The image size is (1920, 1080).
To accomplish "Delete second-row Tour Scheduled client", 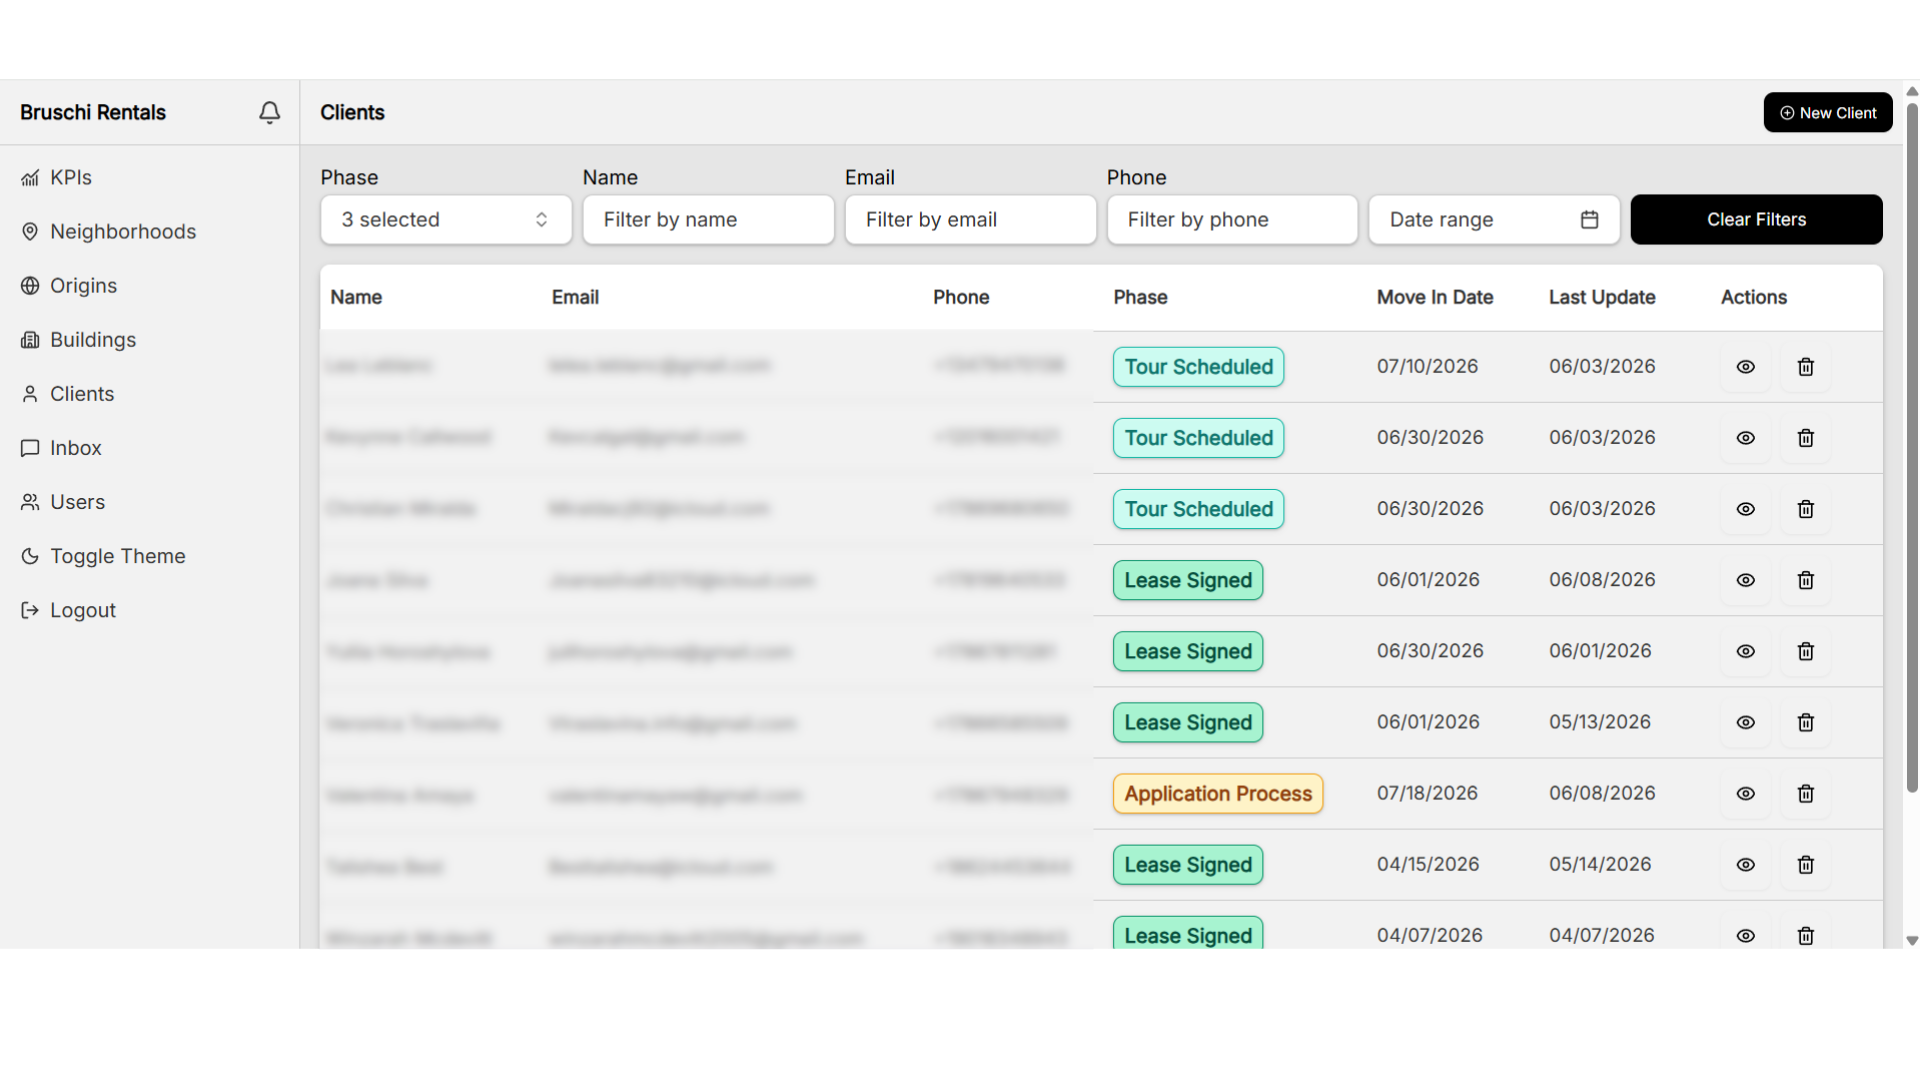I will click(x=1806, y=438).
